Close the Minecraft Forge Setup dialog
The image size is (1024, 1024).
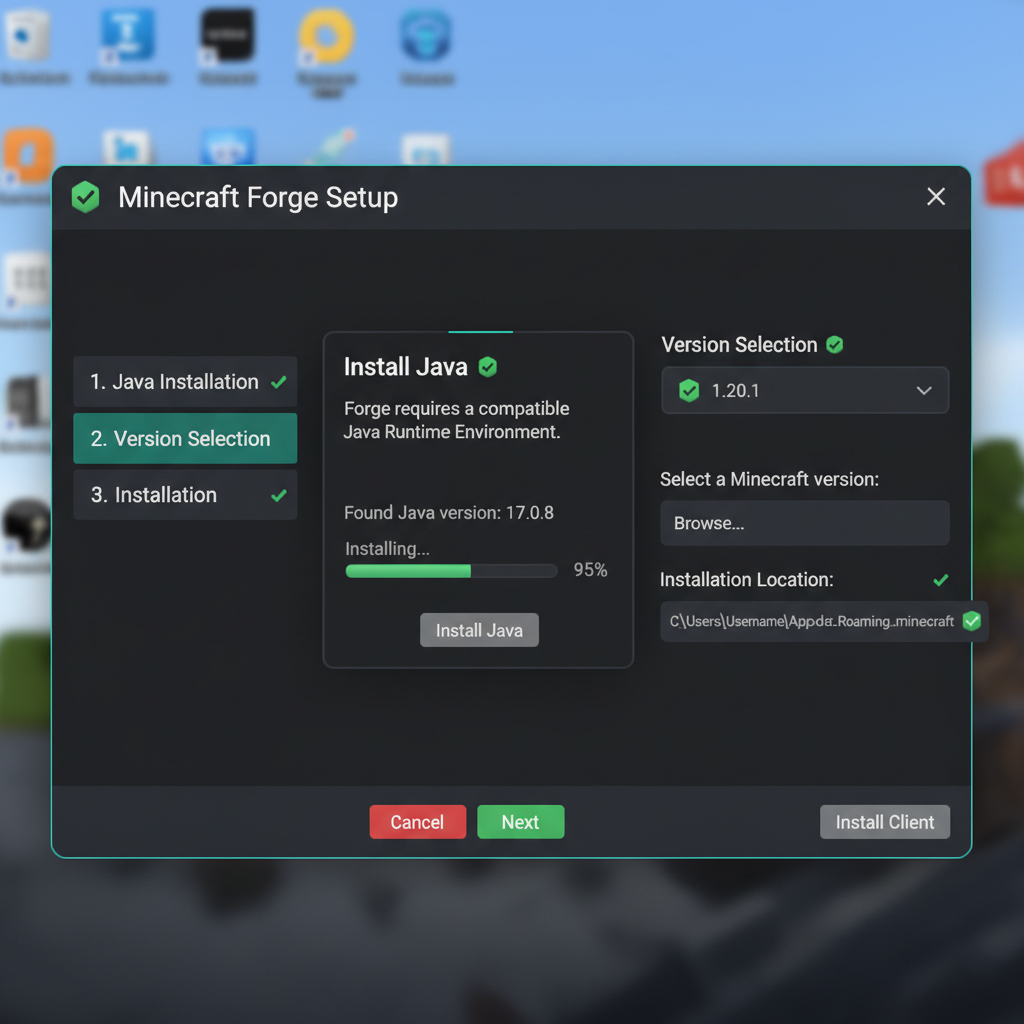pos(936,197)
